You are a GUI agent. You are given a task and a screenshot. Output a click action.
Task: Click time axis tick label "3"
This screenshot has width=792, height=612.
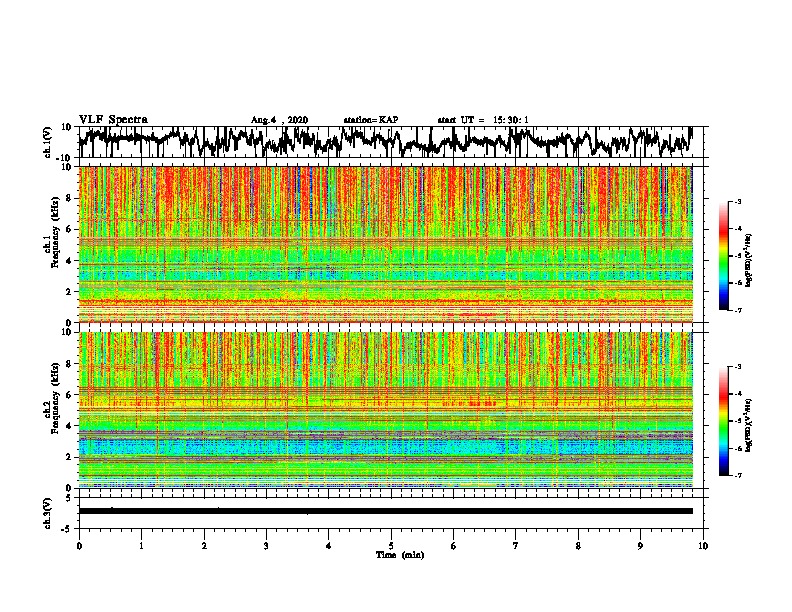[266, 546]
